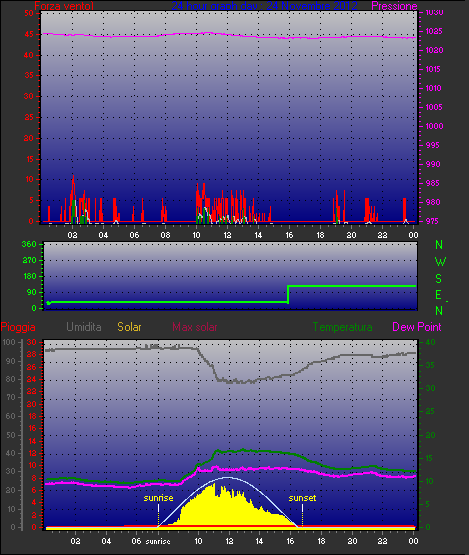The height and width of the screenshot is (555, 469).
Task: Click the Max solar legend label
Action: 195,327
